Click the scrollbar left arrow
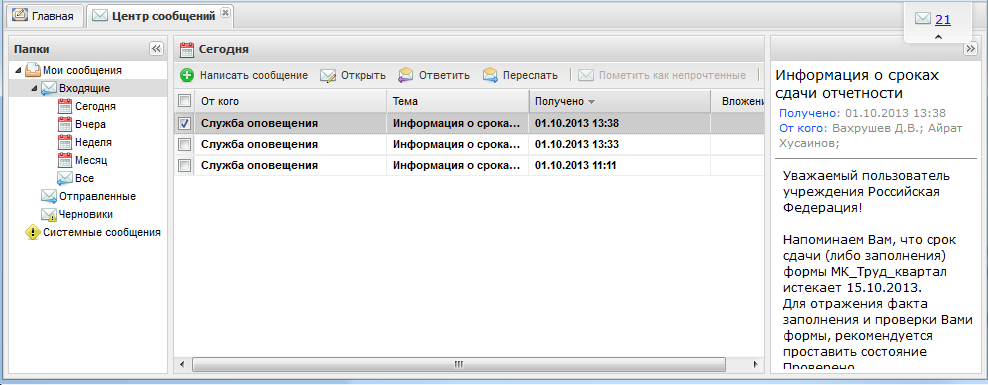The image size is (988, 385). (x=181, y=365)
